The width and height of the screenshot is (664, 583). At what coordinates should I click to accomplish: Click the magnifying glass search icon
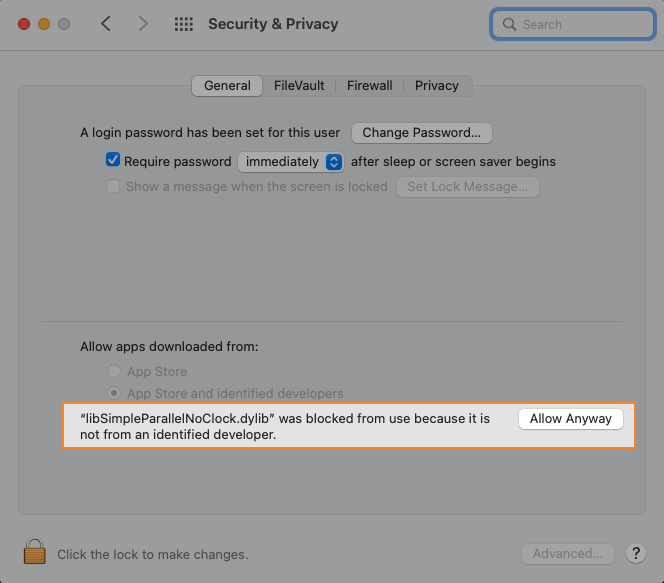[x=510, y=24]
